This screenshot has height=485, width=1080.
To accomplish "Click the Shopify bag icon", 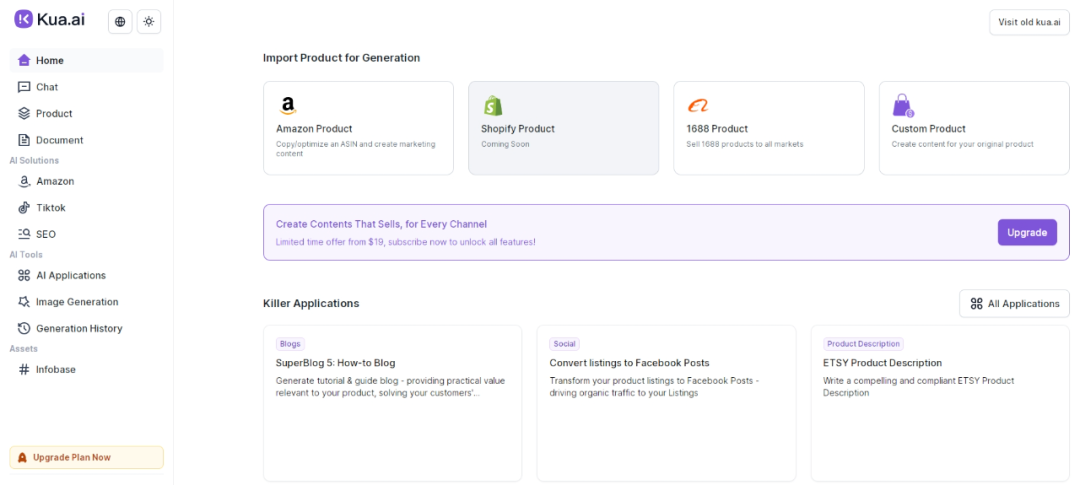I will pyautogui.click(x=492, y=106).
